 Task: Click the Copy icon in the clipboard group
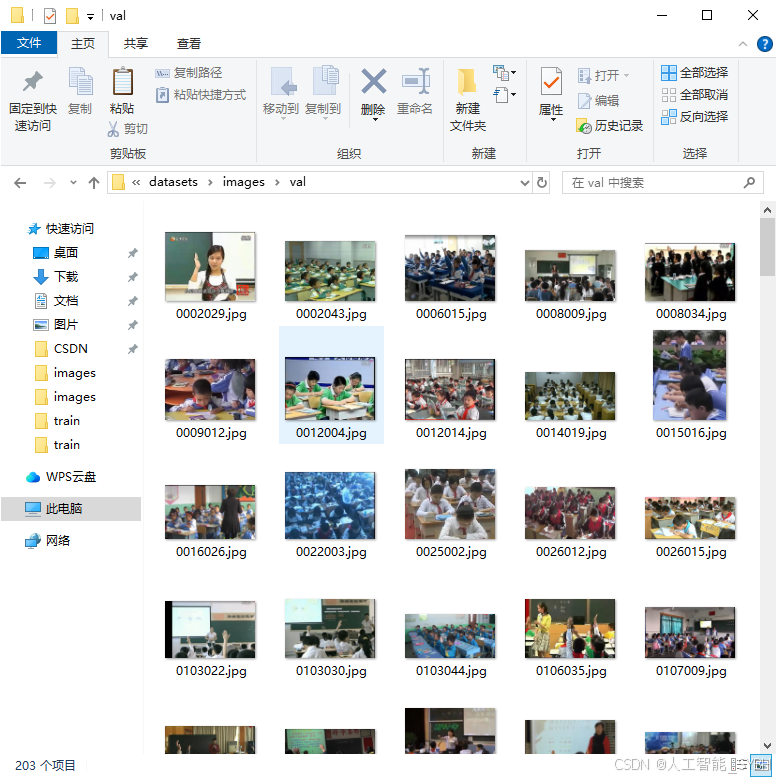(80, 81)
